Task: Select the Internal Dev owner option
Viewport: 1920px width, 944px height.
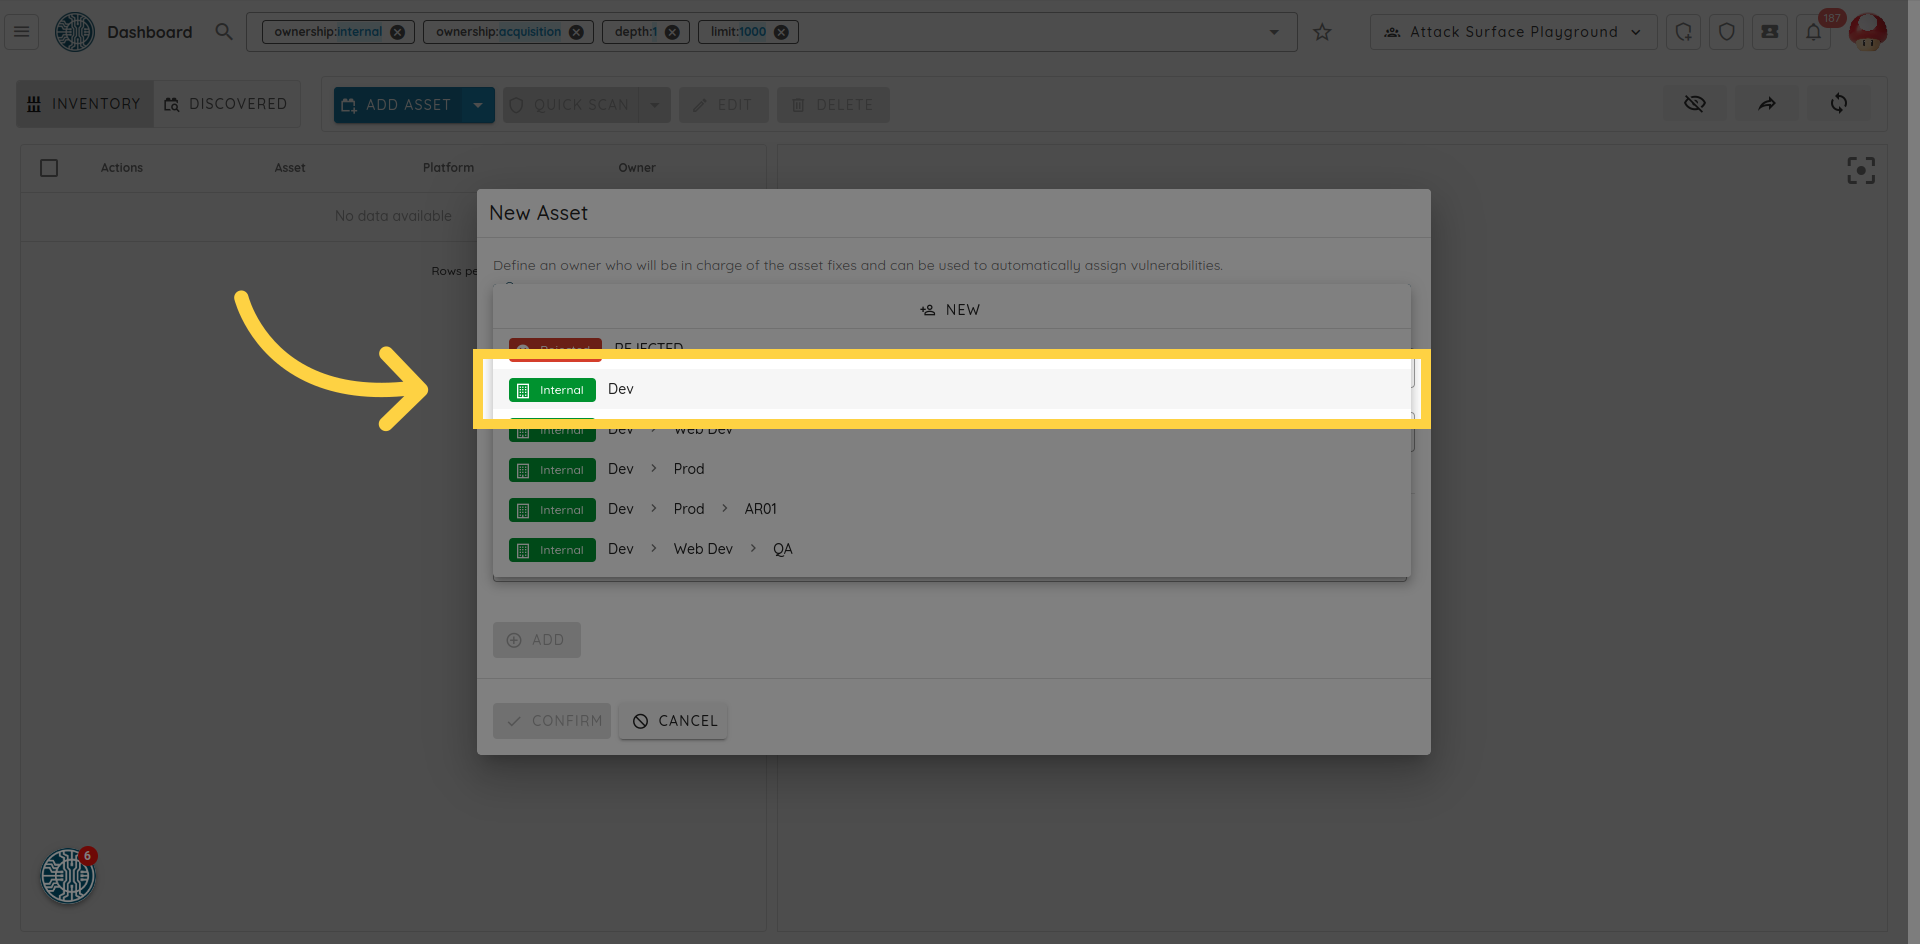Action: [x=620, y=389]
